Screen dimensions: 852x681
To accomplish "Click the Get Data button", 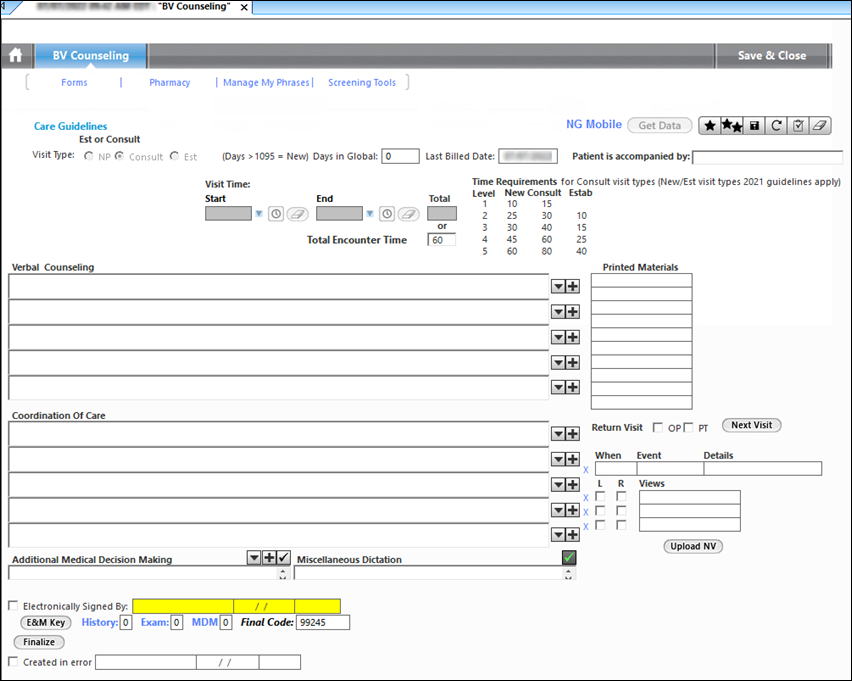I will coord(660,126).
